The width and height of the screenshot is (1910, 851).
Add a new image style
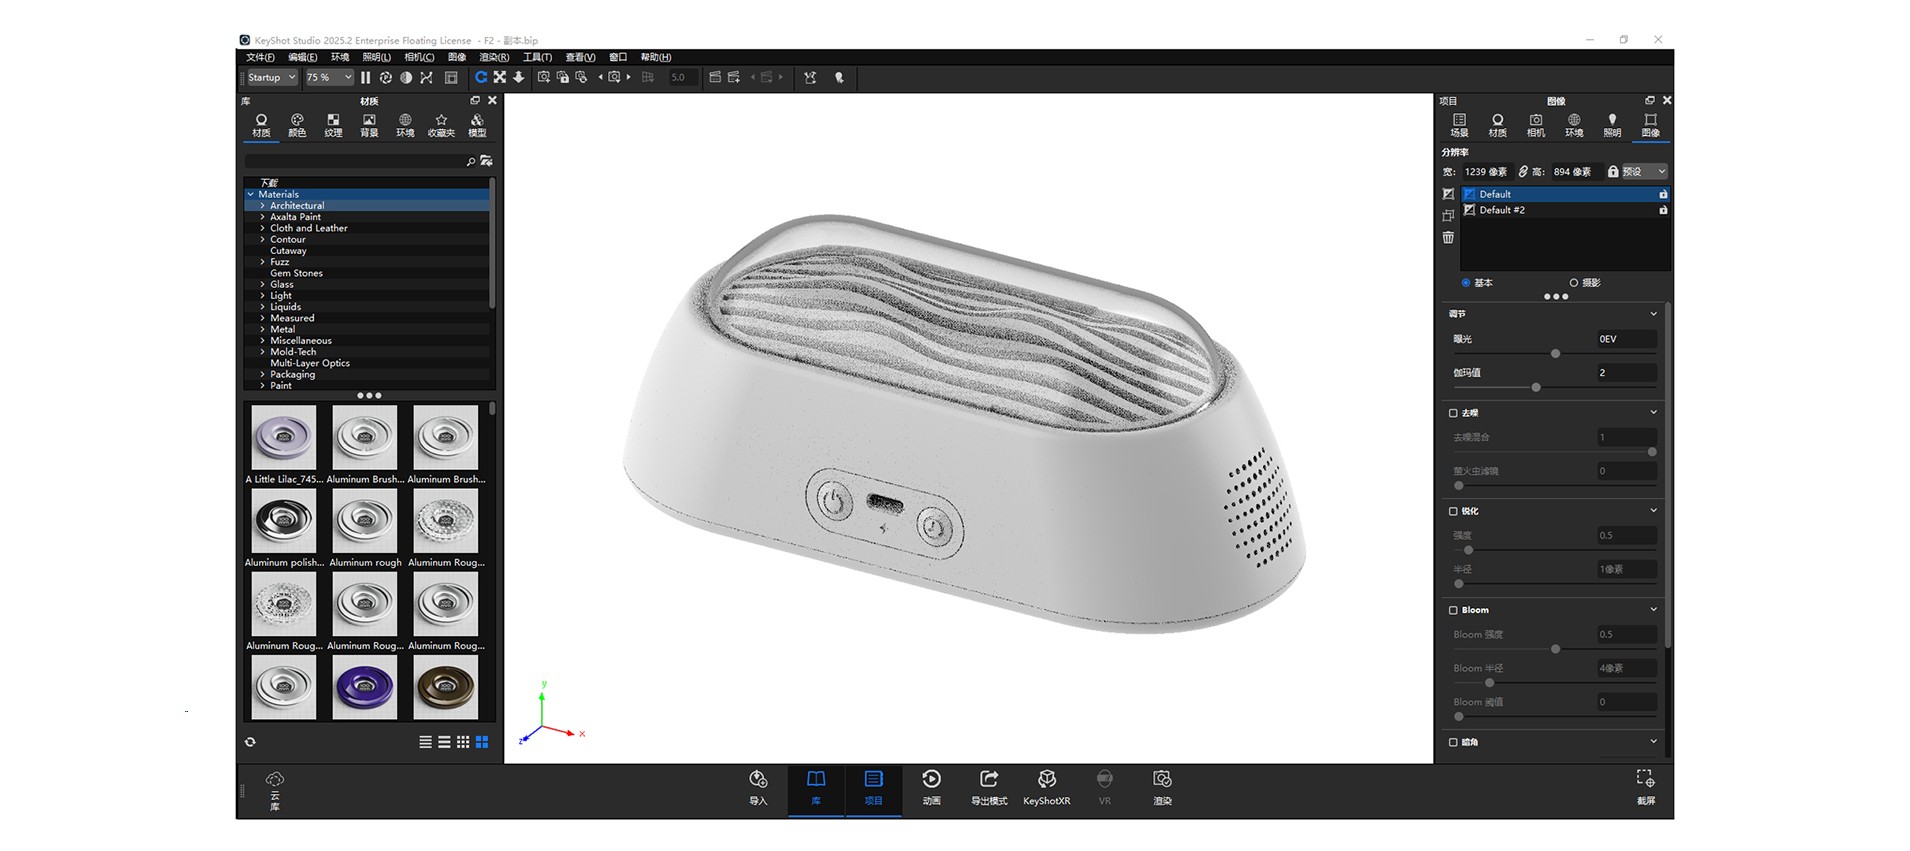1448,194
